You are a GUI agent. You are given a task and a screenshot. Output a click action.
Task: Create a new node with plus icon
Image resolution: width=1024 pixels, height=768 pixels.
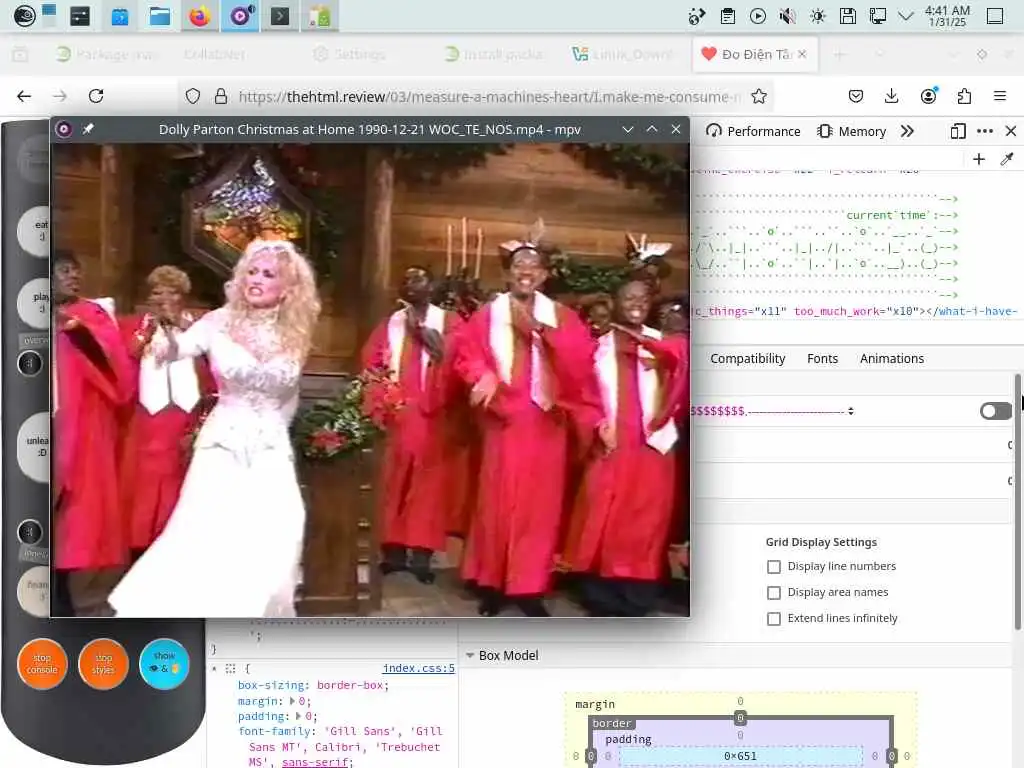[979, 159]
